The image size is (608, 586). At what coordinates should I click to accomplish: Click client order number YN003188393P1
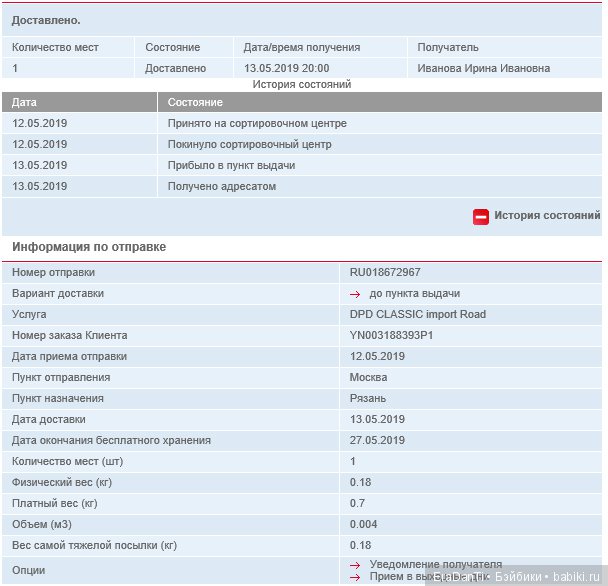coord(392,336)
